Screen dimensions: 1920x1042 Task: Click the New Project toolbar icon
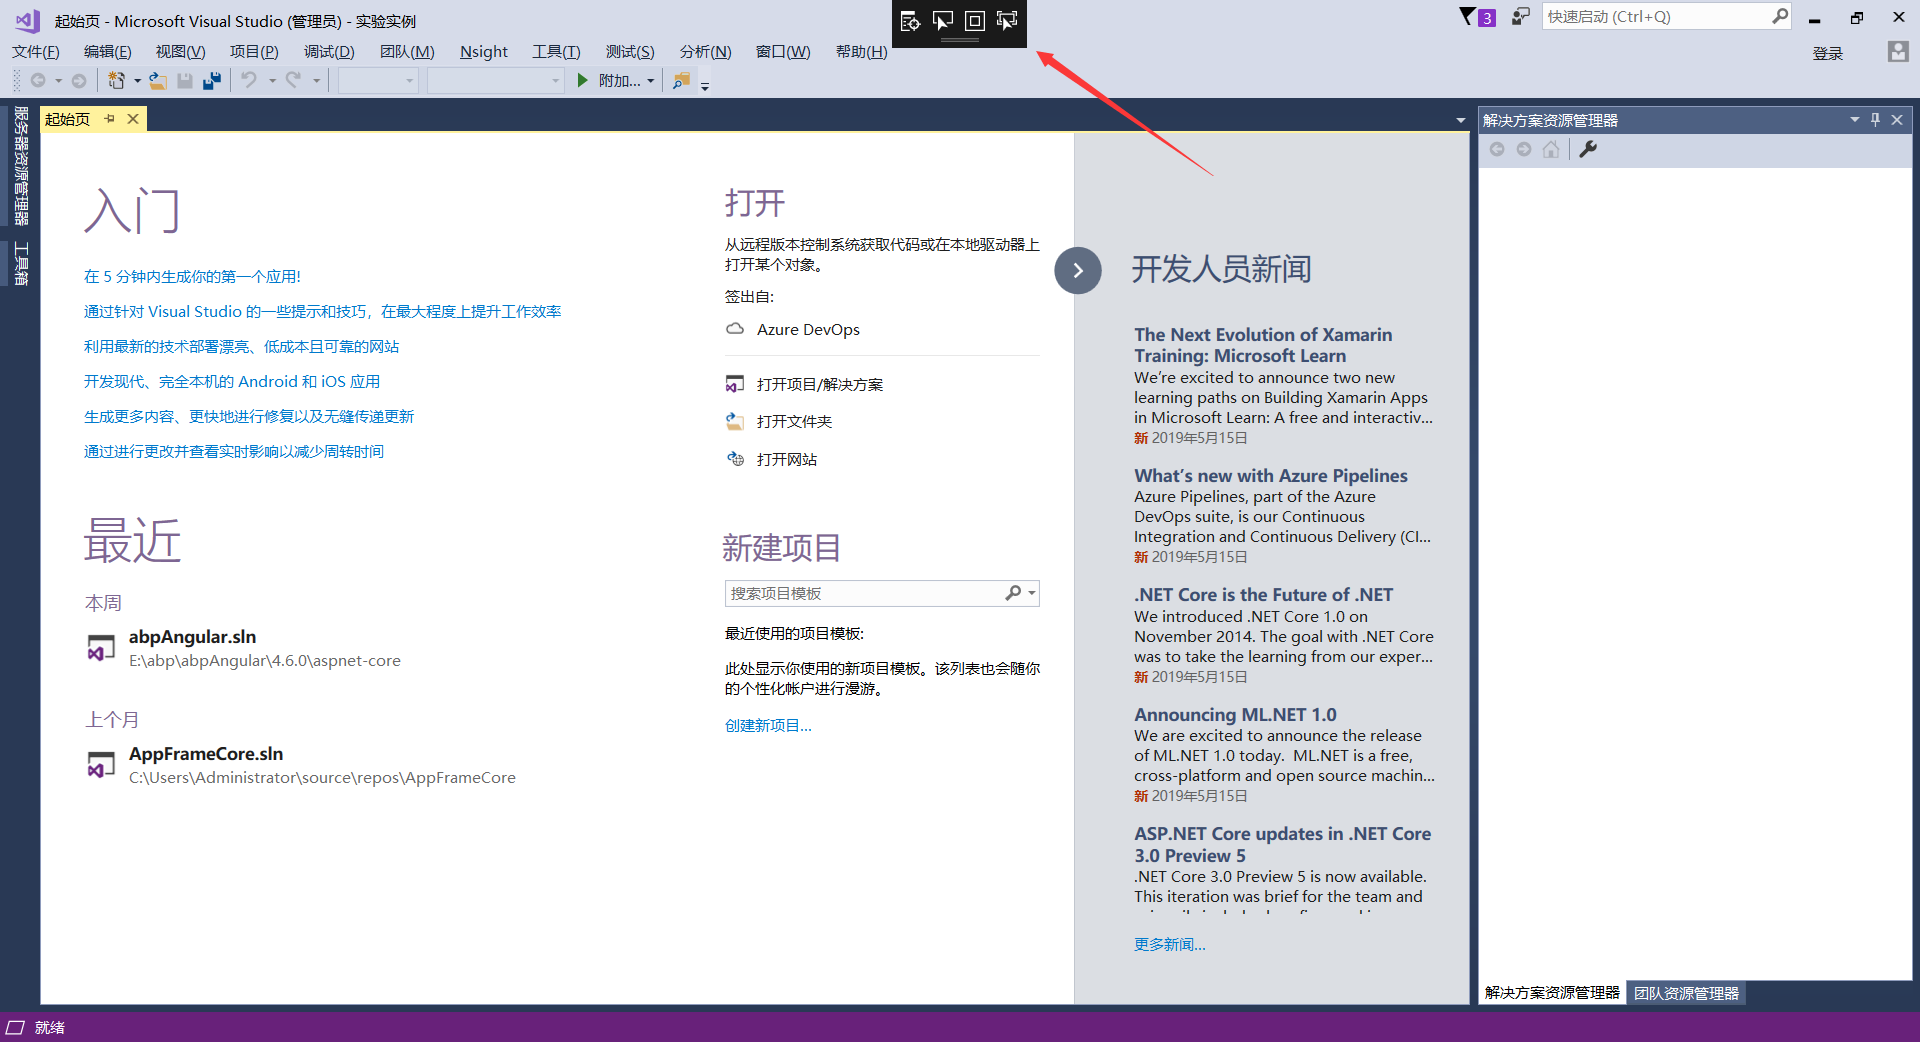click(x=117, y=81)
